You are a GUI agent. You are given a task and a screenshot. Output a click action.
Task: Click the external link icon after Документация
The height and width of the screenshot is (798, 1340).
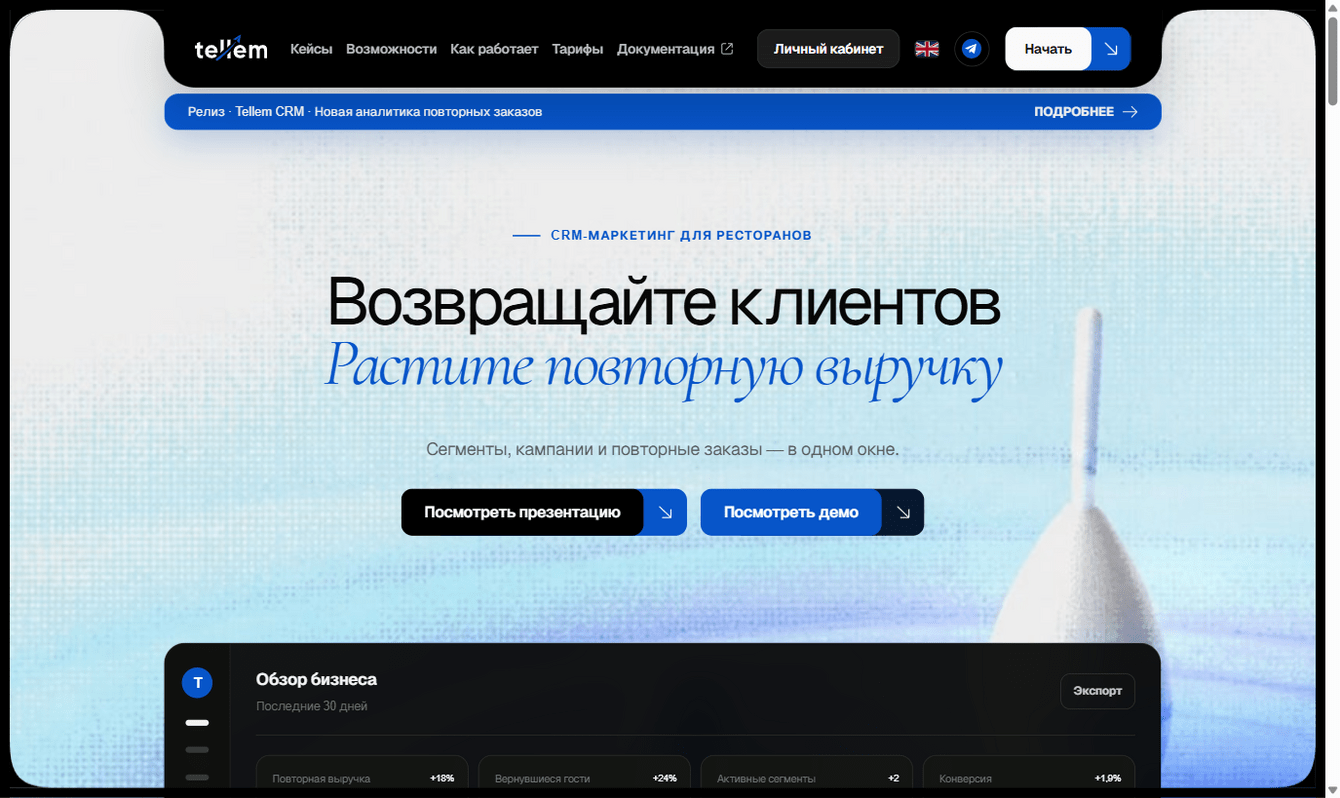pos(727,49)
